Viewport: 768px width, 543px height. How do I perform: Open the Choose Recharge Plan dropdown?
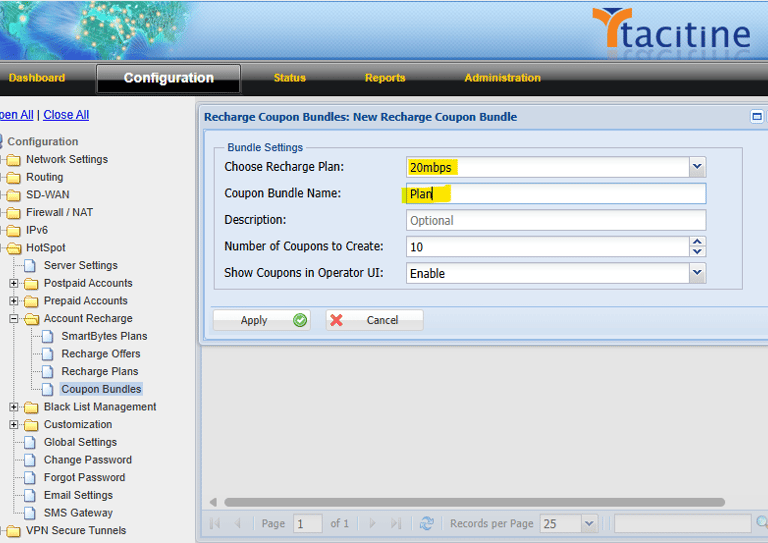(x=697, y=167)
